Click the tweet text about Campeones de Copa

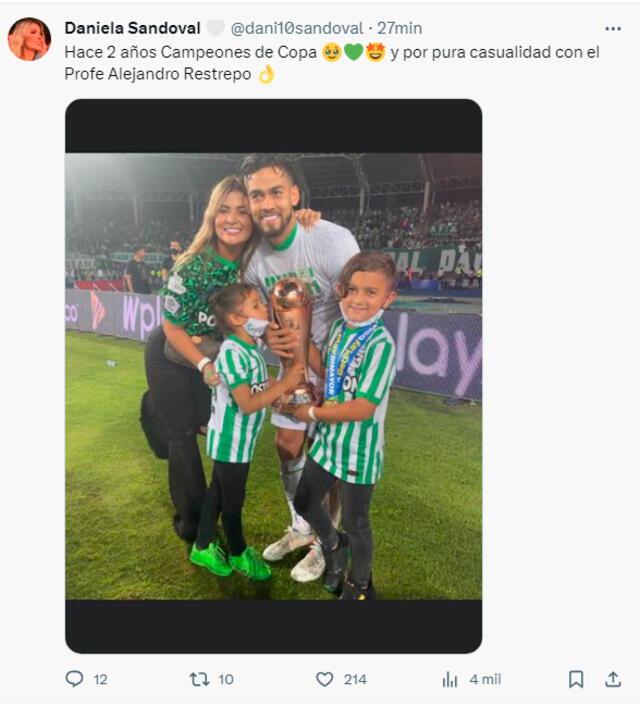click(332, 63)
